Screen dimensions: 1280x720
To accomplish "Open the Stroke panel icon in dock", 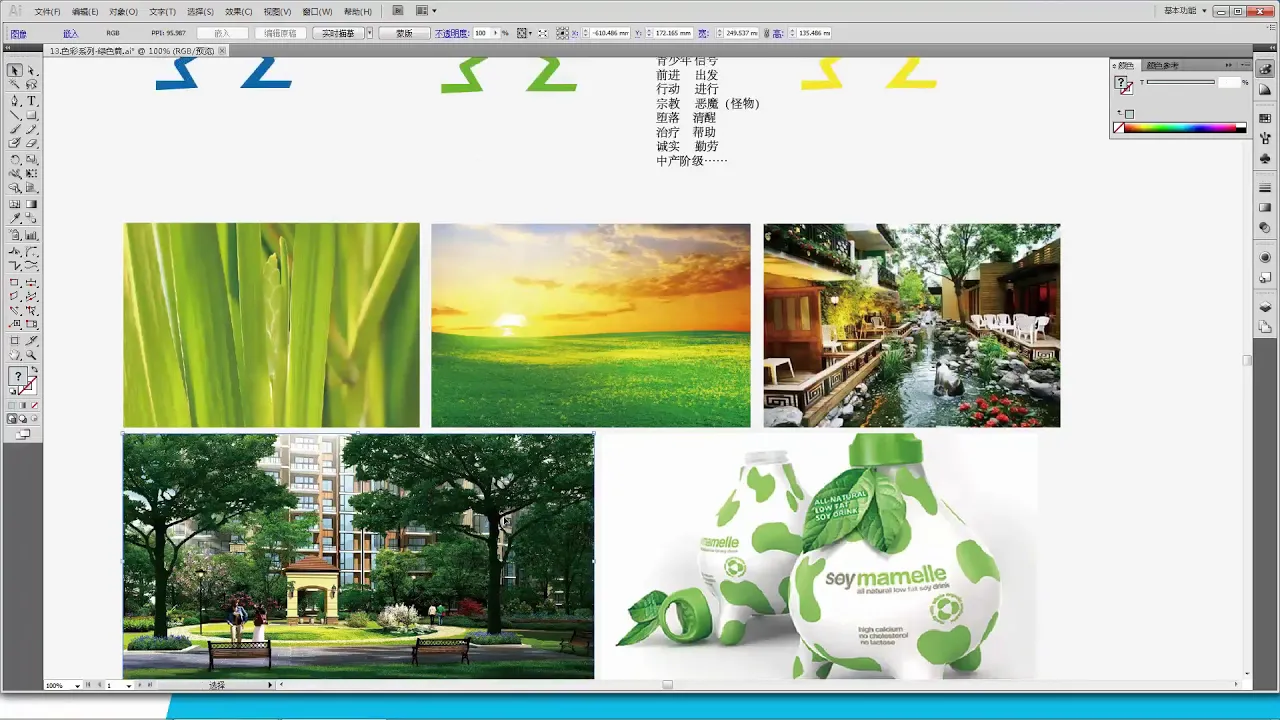I will (x=1265, y=187).
